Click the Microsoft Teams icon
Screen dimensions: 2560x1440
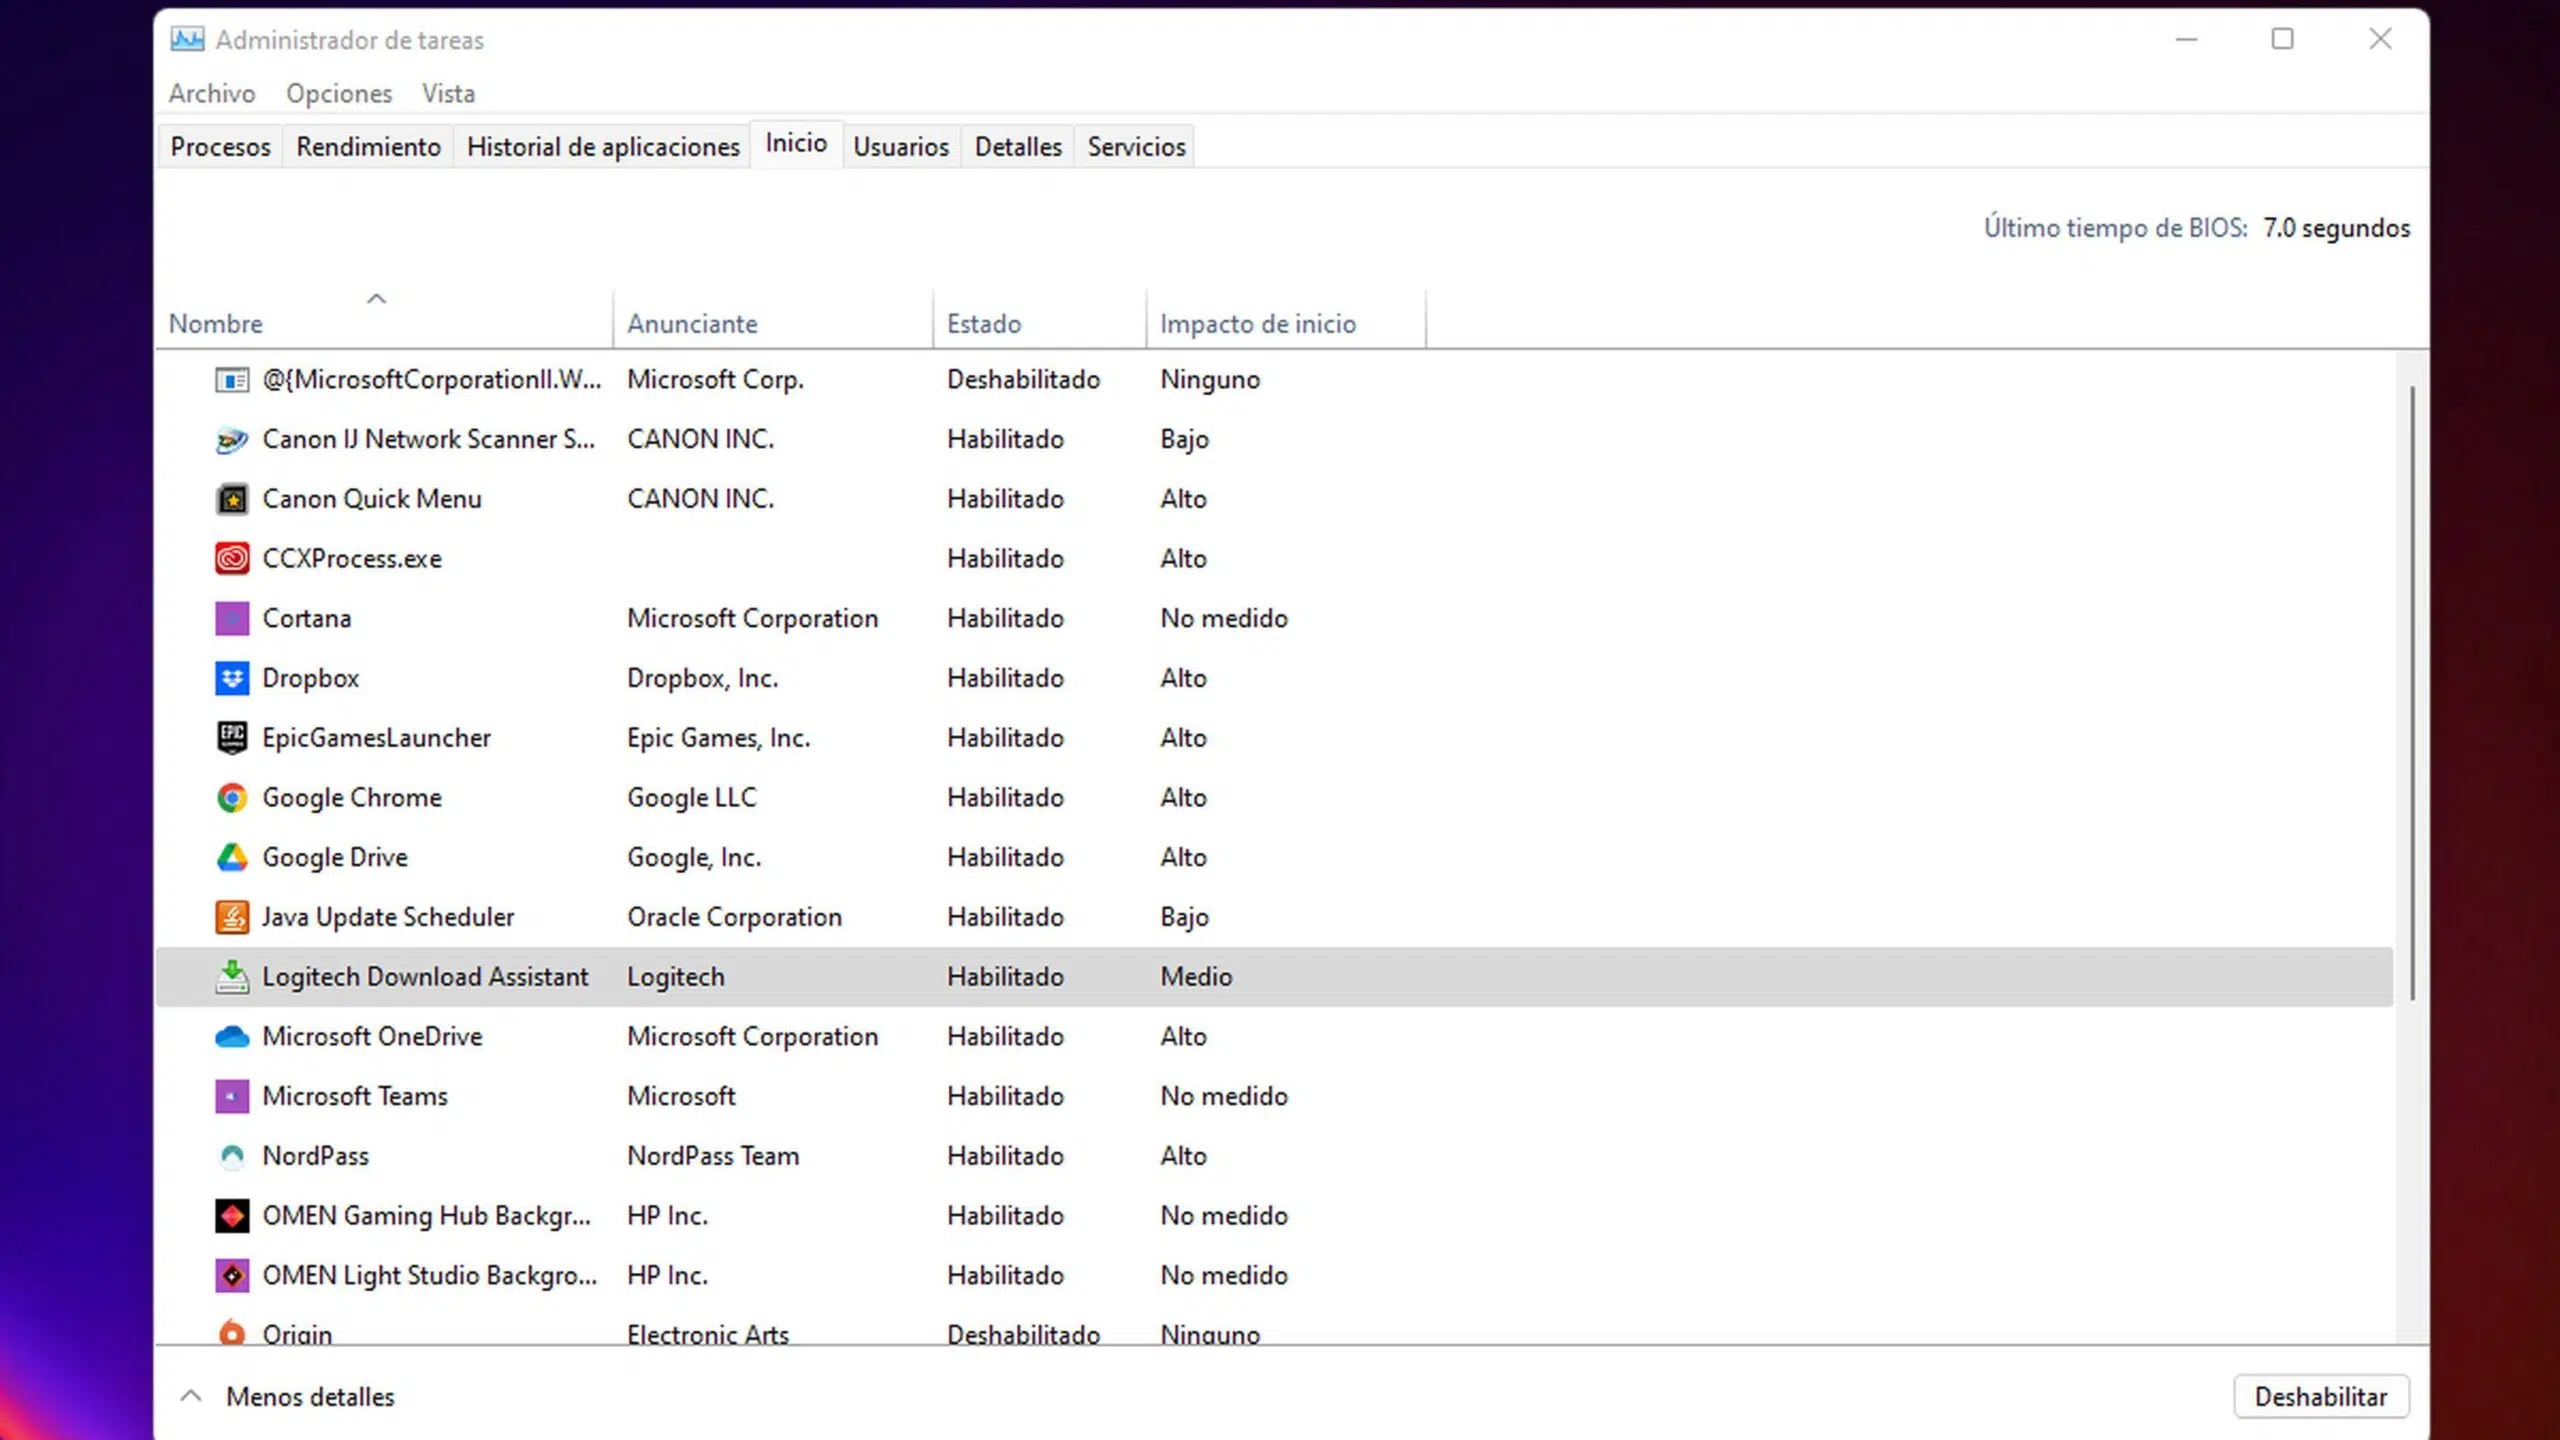click(x=232, y=1096)
